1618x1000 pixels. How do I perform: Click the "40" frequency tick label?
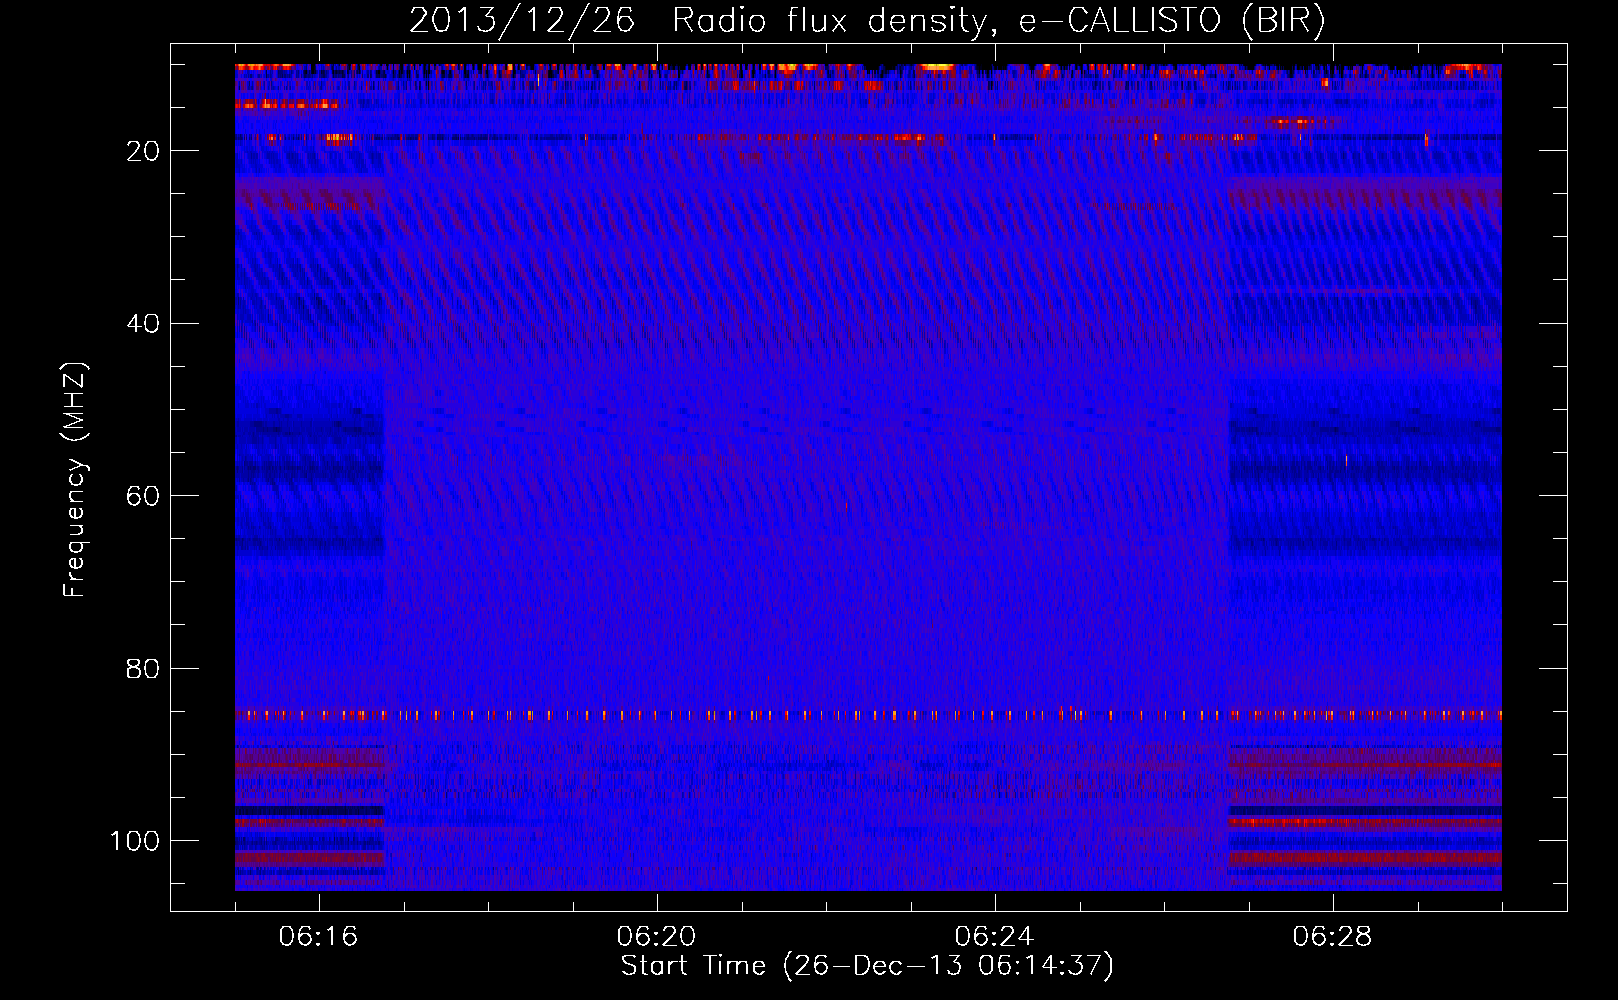click(x=144, y=324)
